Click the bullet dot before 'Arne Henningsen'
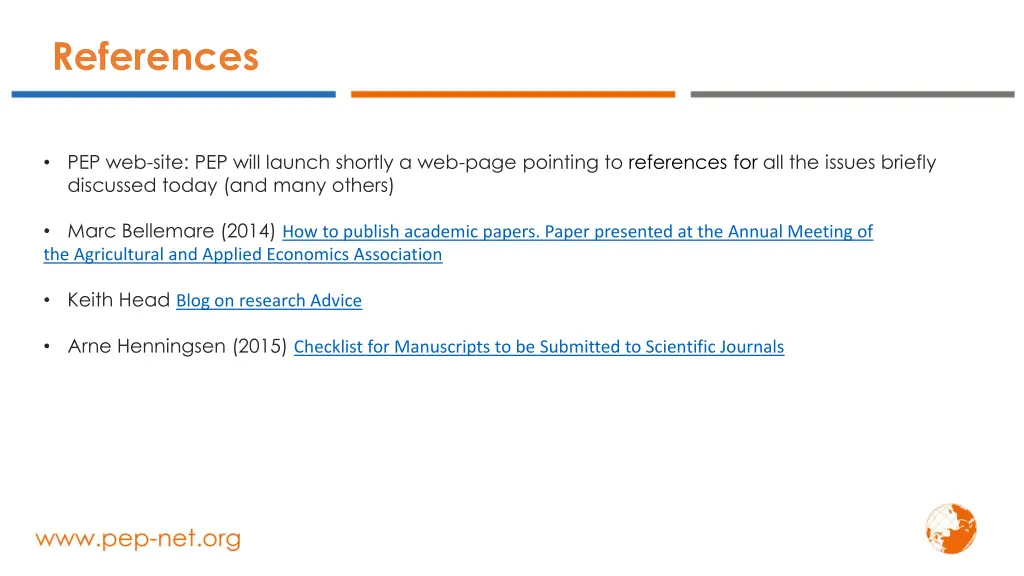The height and width of the screenshot is (576, 1024). 47,346
